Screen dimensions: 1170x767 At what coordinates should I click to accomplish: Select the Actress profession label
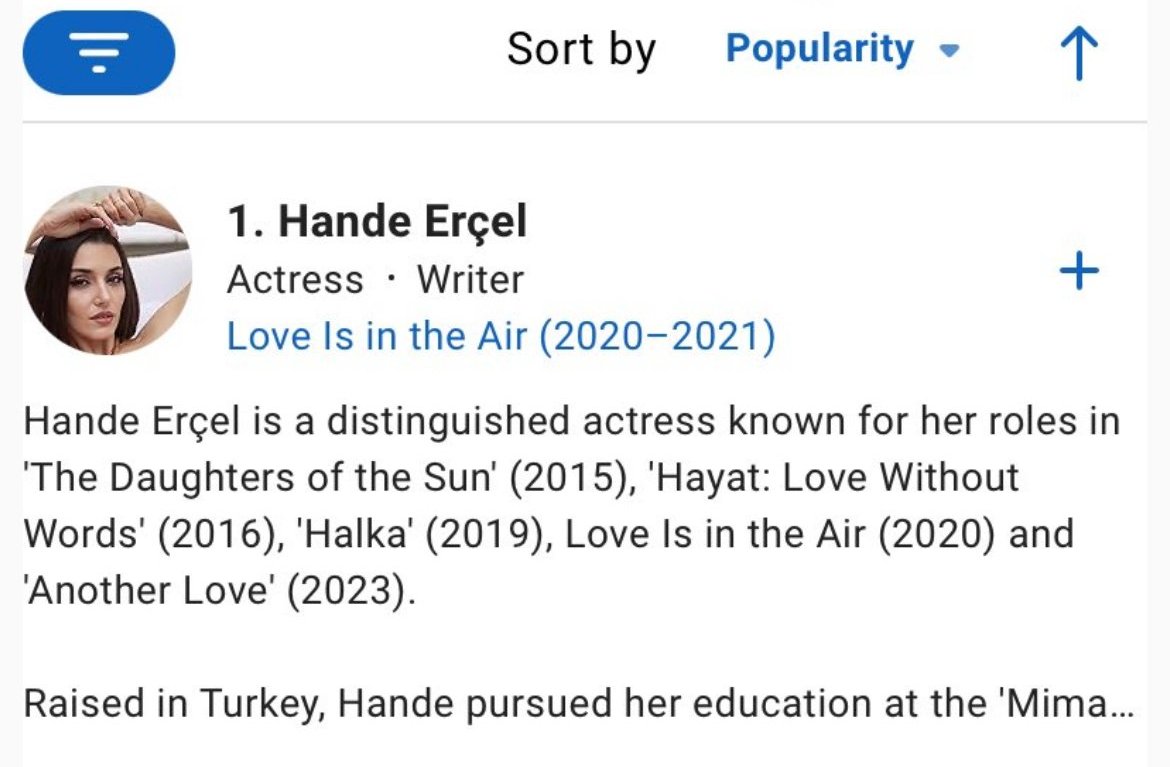[295, 280]
